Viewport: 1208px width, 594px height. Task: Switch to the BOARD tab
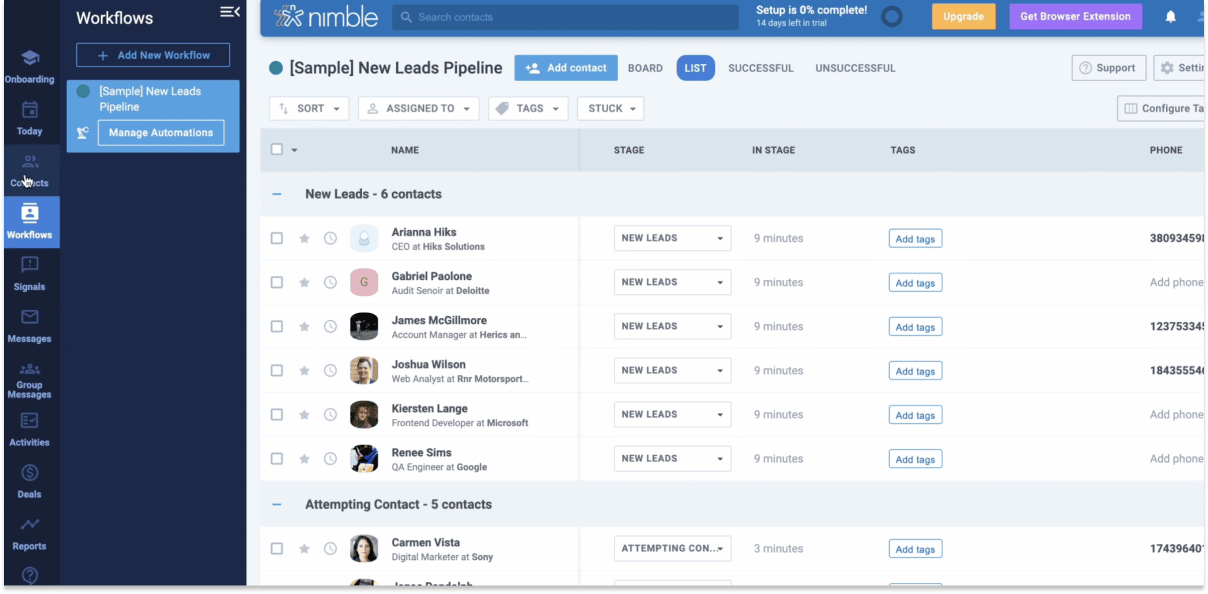(645, 67)
